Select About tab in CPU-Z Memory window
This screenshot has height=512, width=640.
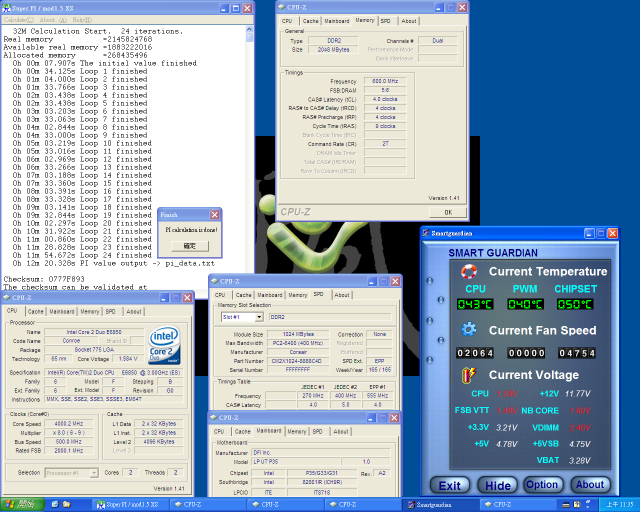pos(409,21)
